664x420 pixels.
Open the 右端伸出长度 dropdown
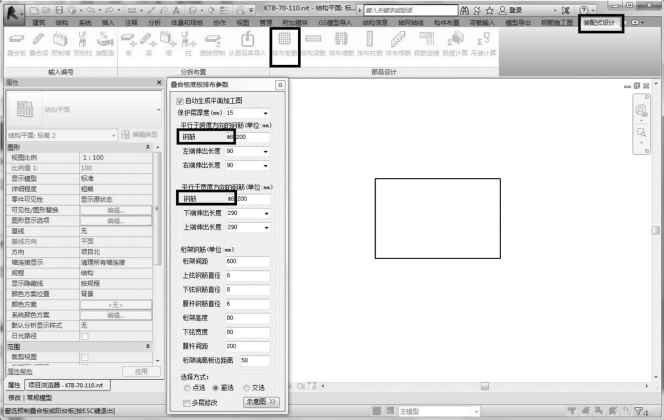click(266, 166)
